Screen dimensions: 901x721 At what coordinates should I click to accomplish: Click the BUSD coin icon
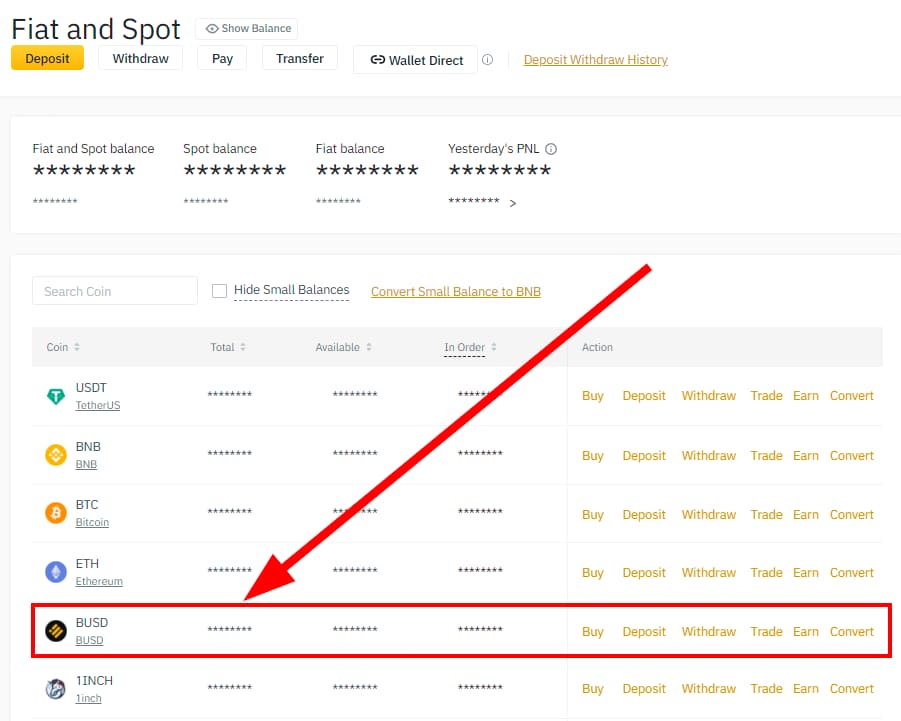pos(56,631)
